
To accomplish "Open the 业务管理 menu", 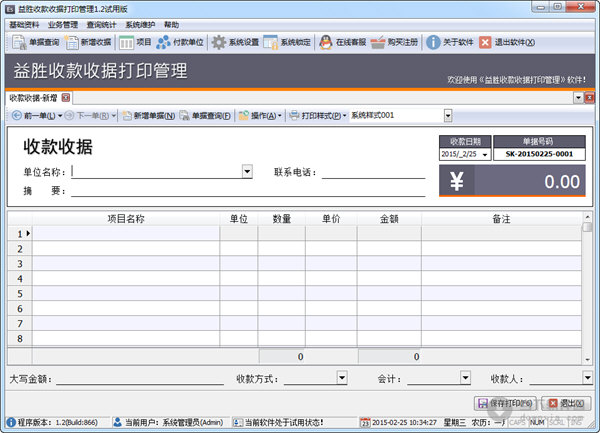I will tap(62, 24).
